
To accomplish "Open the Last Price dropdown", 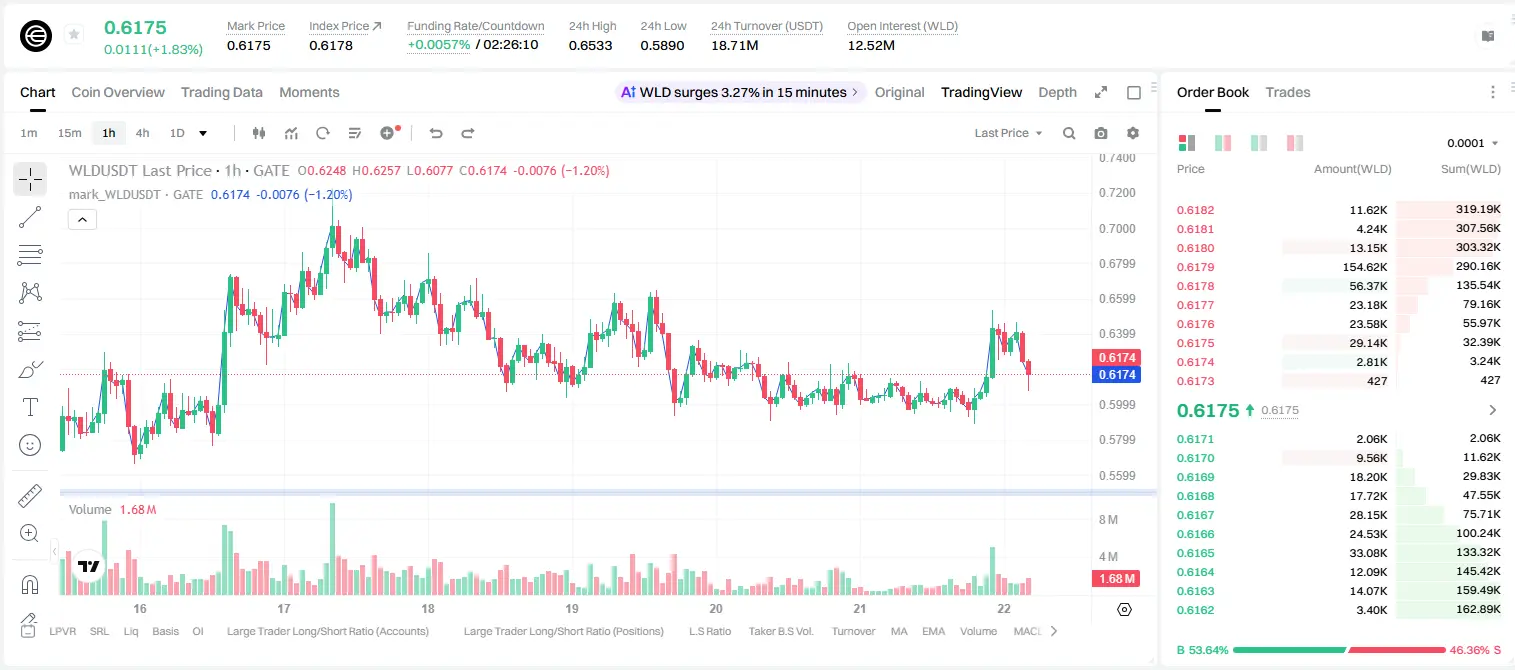I will coord(1008,133).
